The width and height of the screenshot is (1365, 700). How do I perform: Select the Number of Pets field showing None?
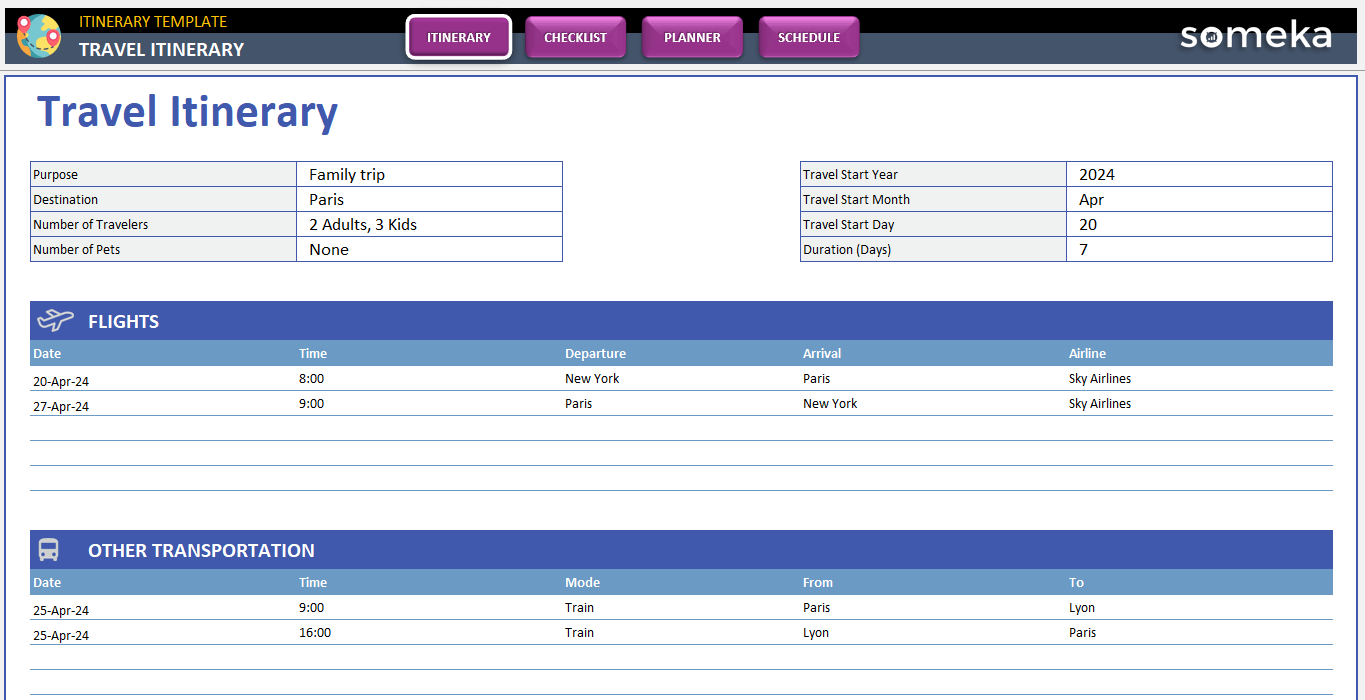[x=429, y=249]
